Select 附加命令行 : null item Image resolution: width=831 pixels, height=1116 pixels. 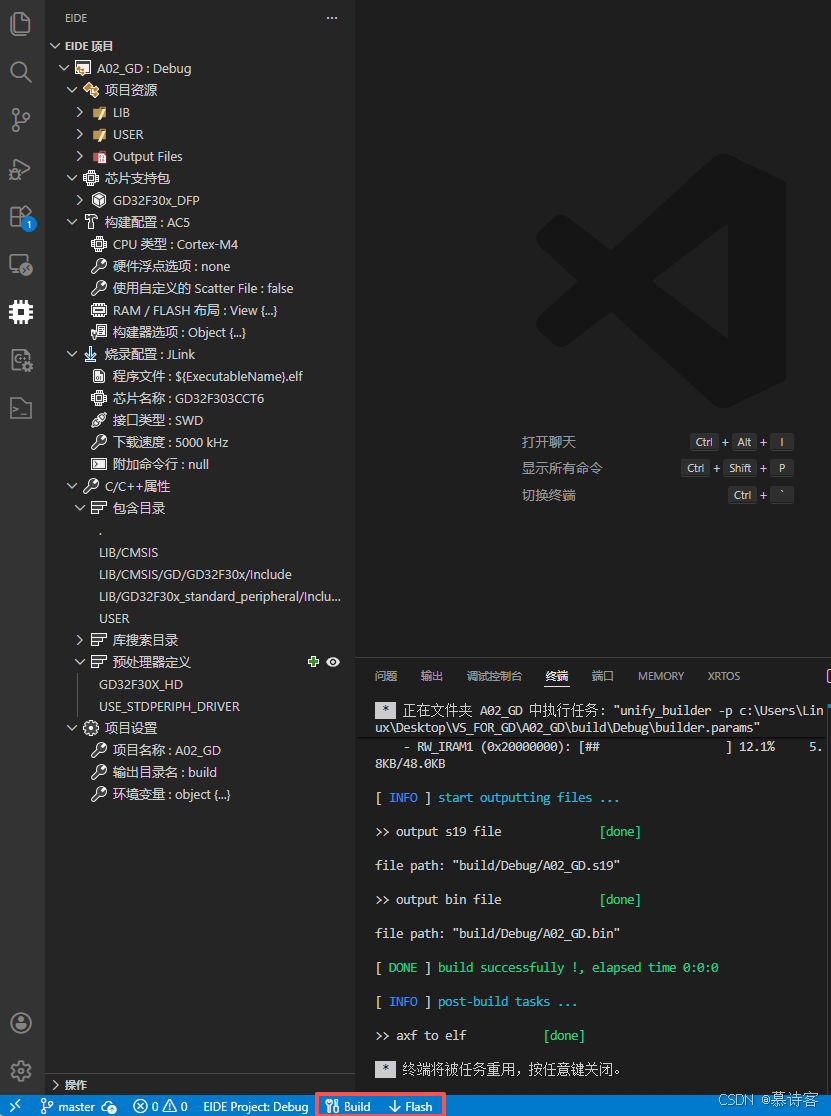coord(161,465)
